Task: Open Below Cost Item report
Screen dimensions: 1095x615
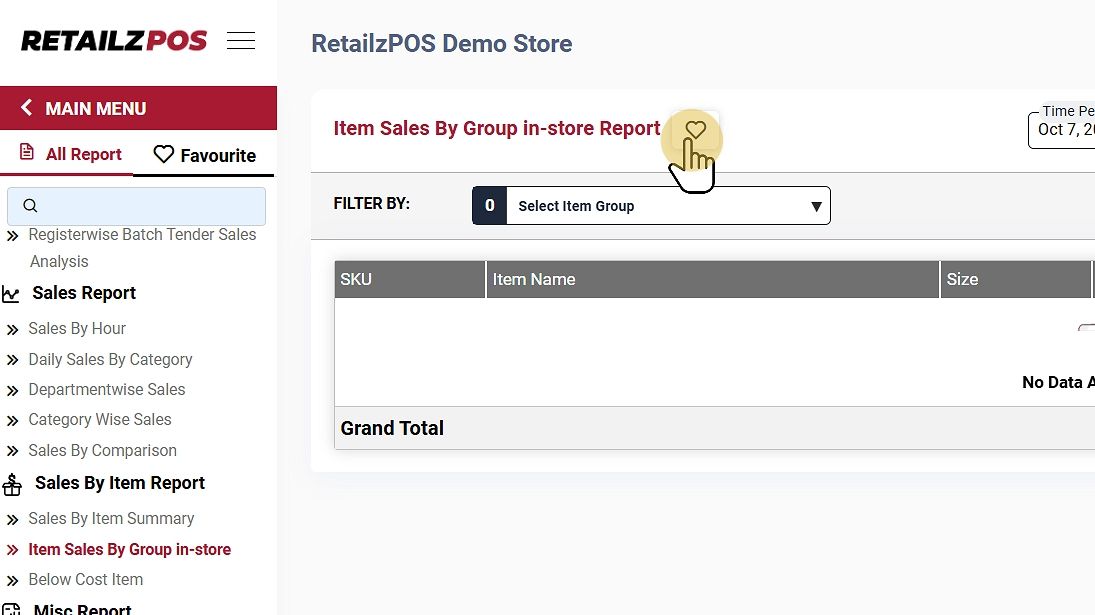Action: point(85,579)
